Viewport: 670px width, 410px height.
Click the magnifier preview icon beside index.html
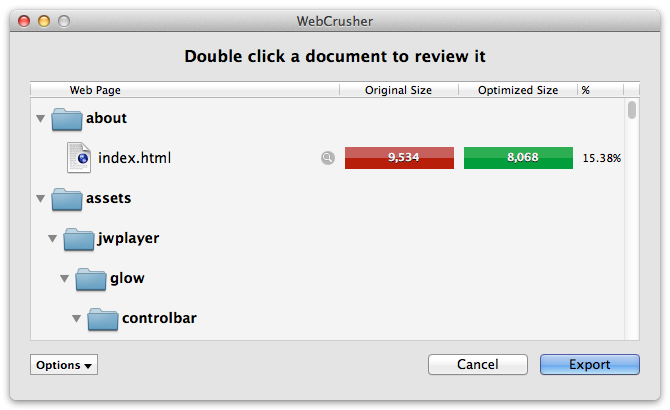[x=328, y=158]
